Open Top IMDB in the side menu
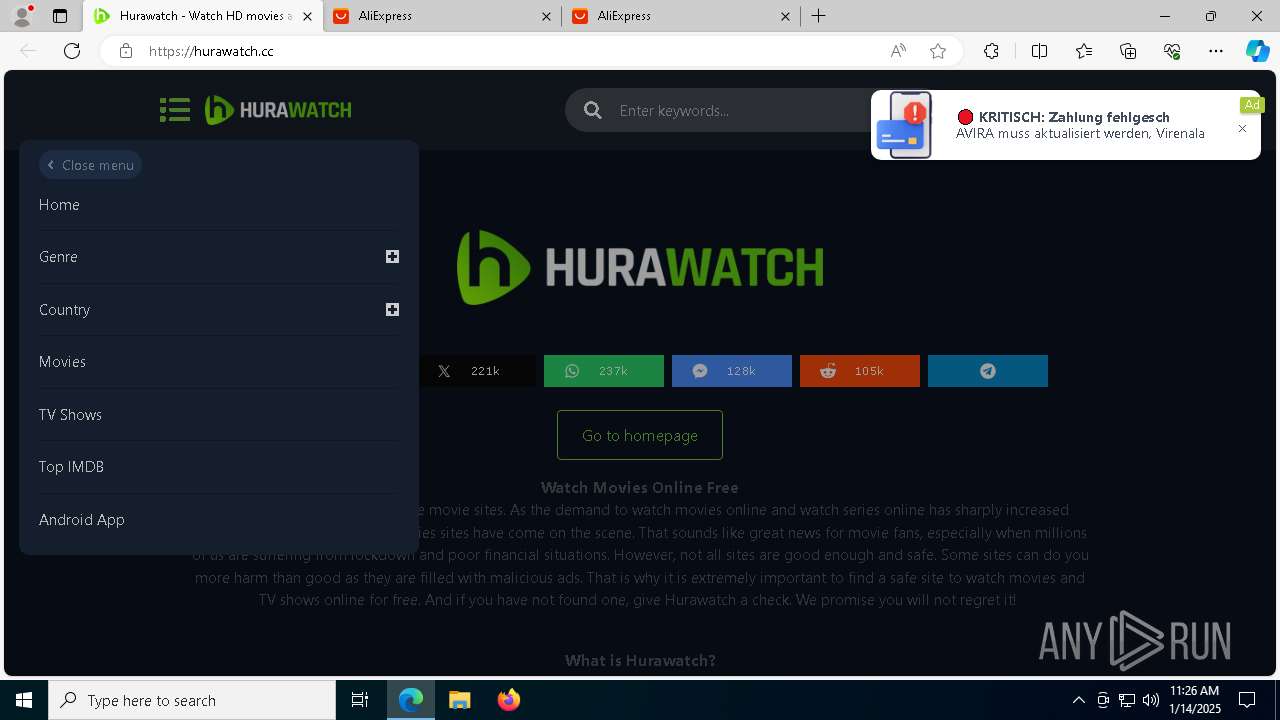This screenshot has width=1280, height=720. pos(71,467)
